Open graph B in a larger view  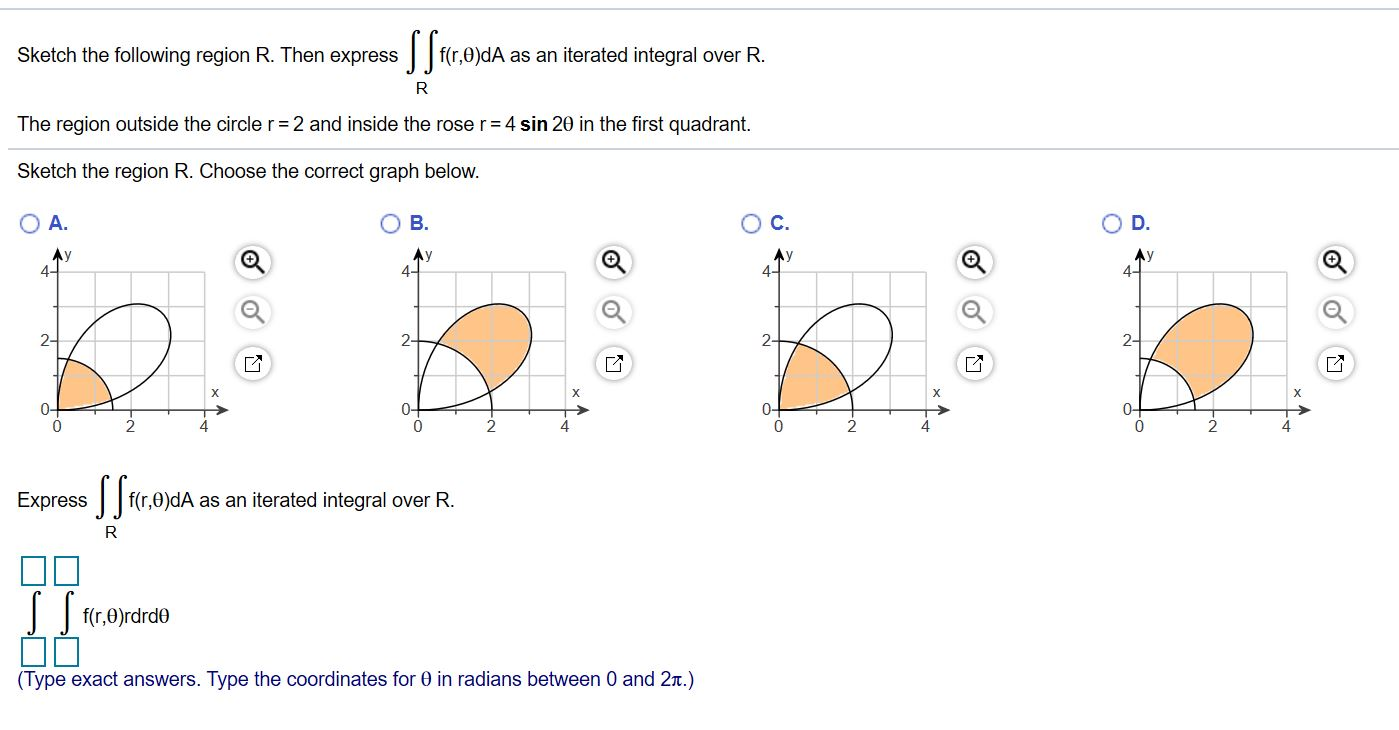coord(614,363)
